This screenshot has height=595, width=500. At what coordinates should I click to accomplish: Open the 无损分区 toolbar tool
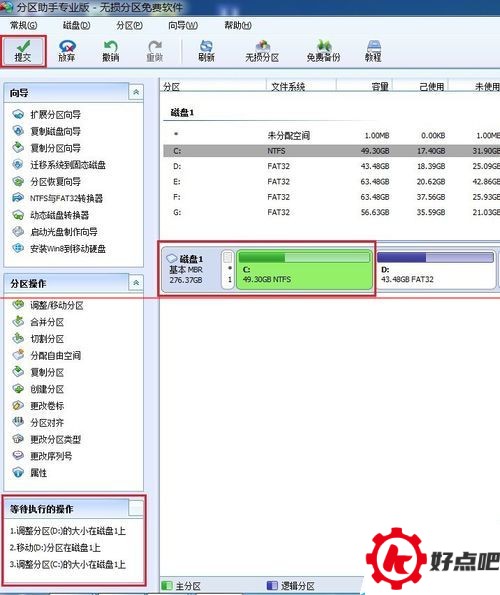click(x=262, y=51)
